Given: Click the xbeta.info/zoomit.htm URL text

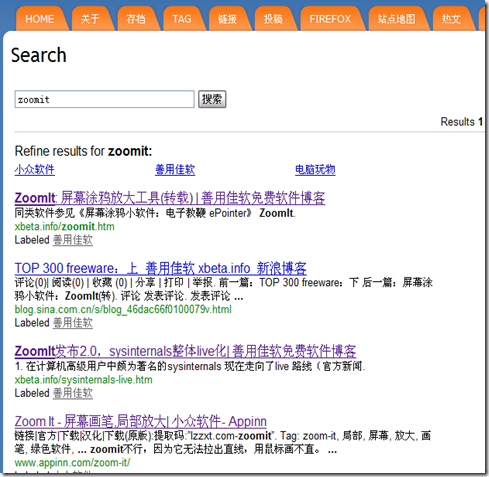Looking at the screenshot, I should pos(65,227).
